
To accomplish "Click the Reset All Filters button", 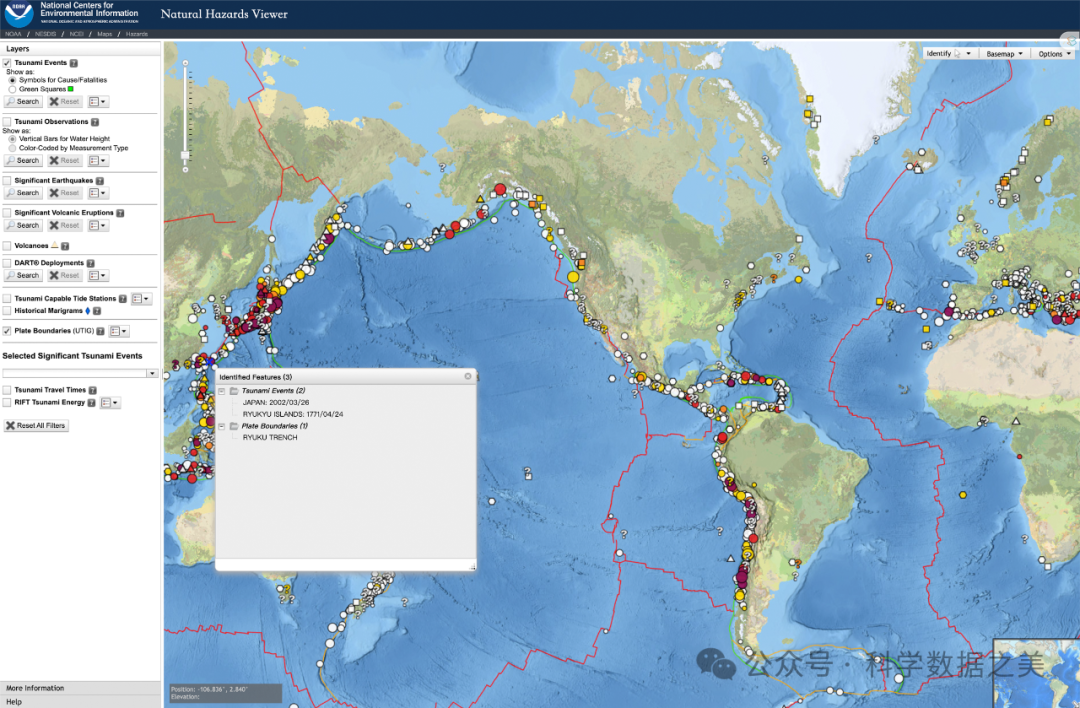I will point(36,425).
